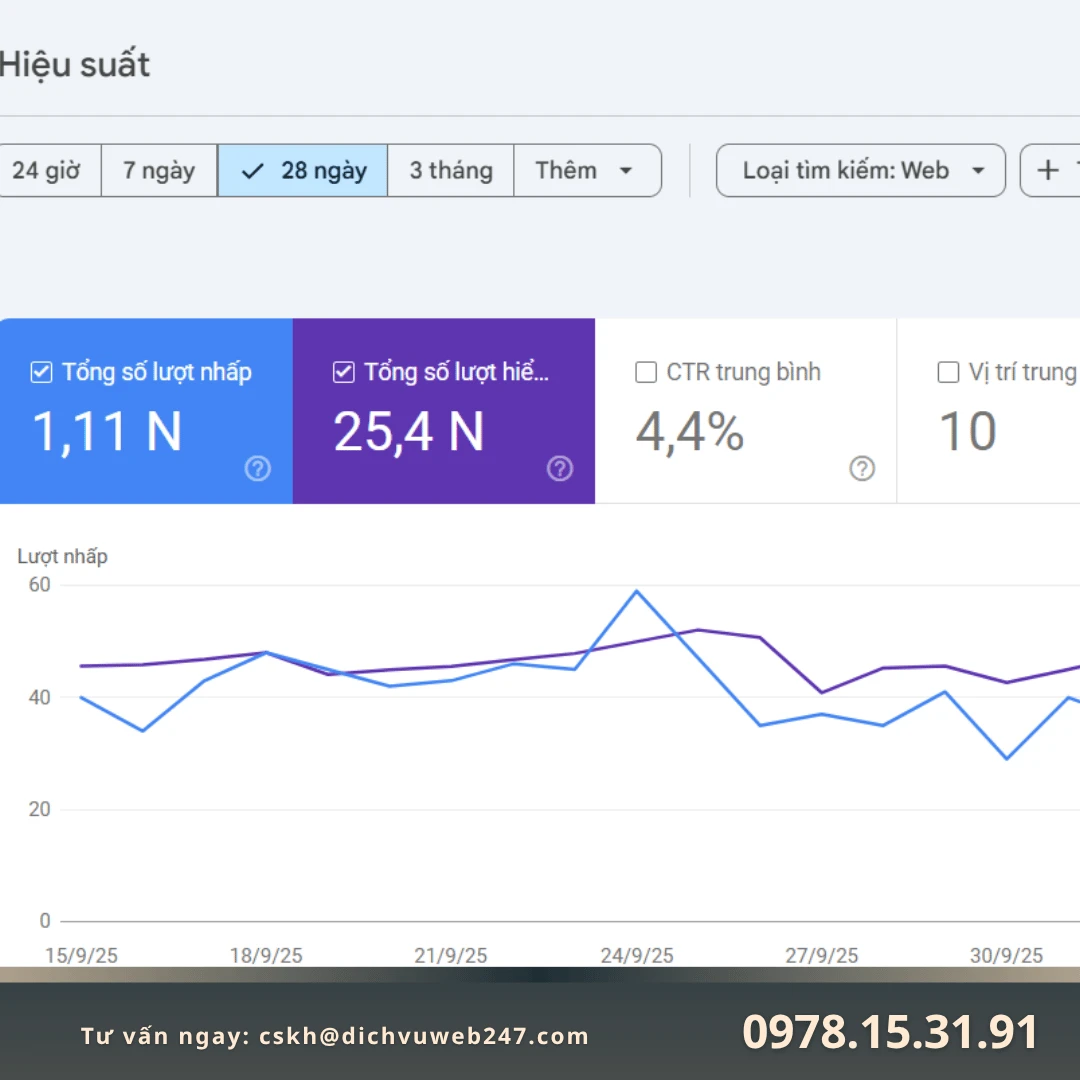Switch to the 24 giờ range
The width and height of the screenshot is (1080, 1080).
pyautogui.click(x=46, y=170)
